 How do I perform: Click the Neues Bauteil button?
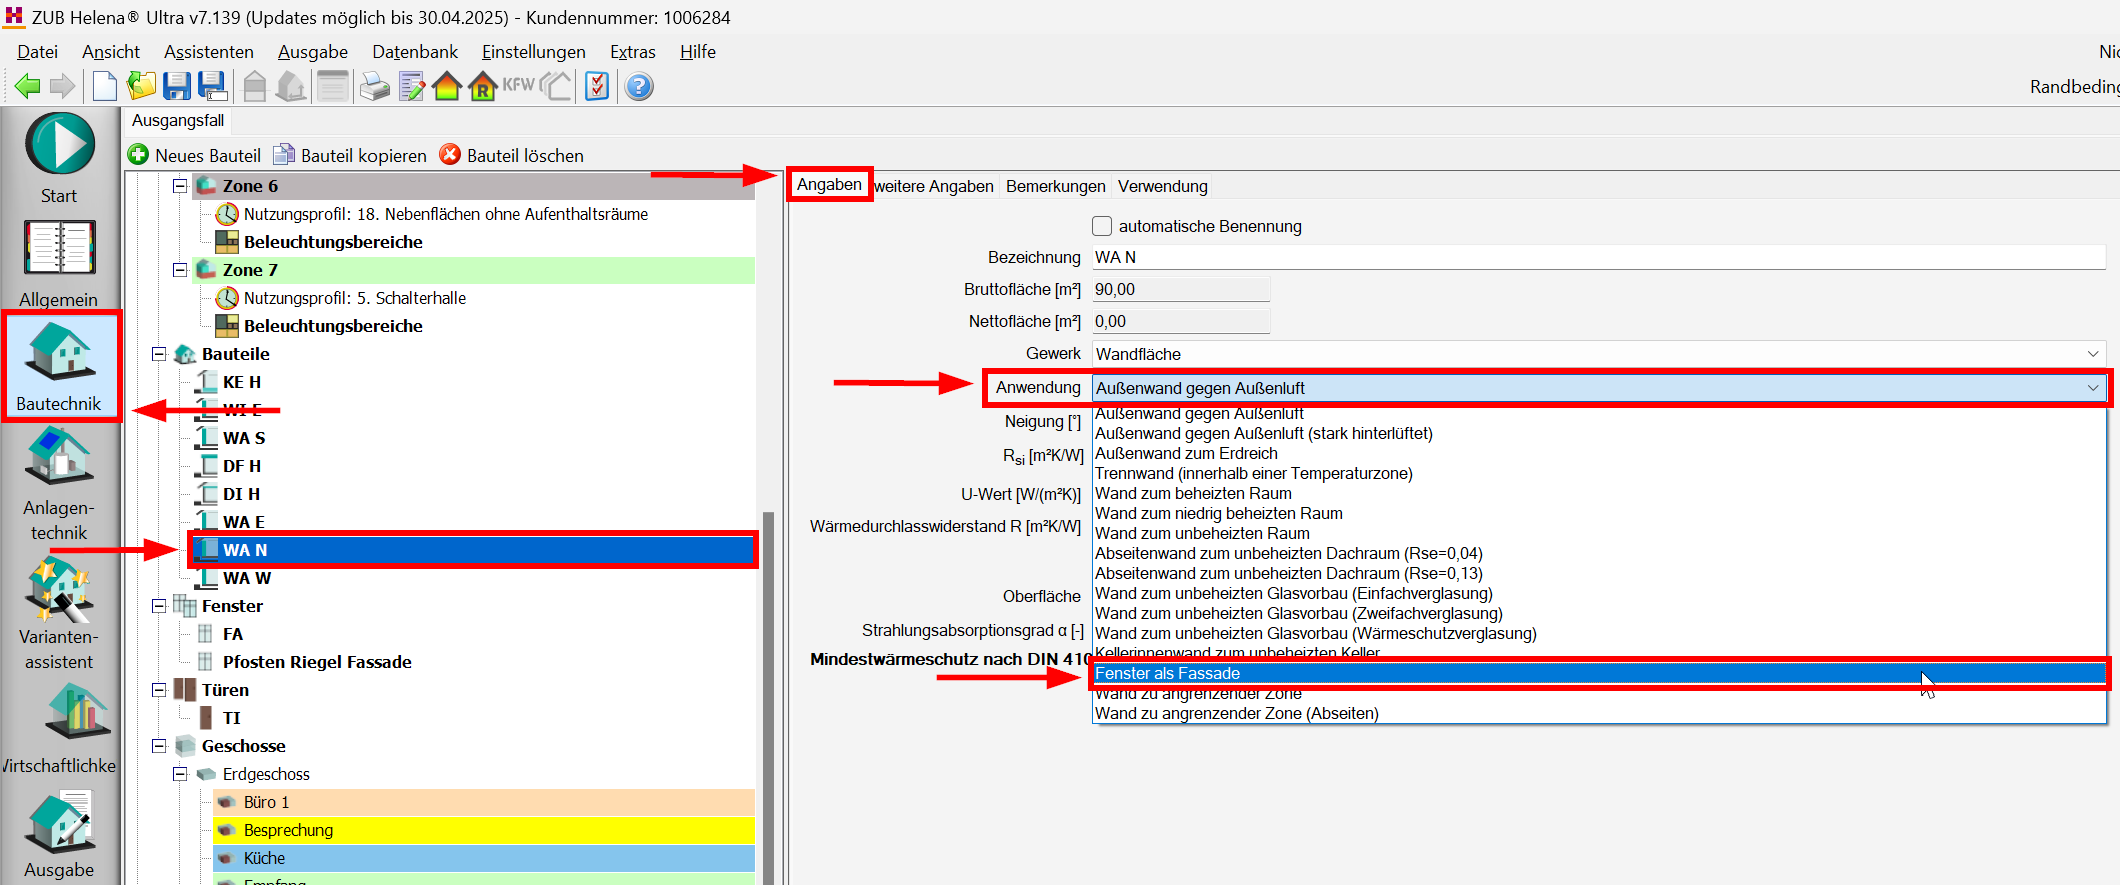pyautogui.click(x=195, y=155)
